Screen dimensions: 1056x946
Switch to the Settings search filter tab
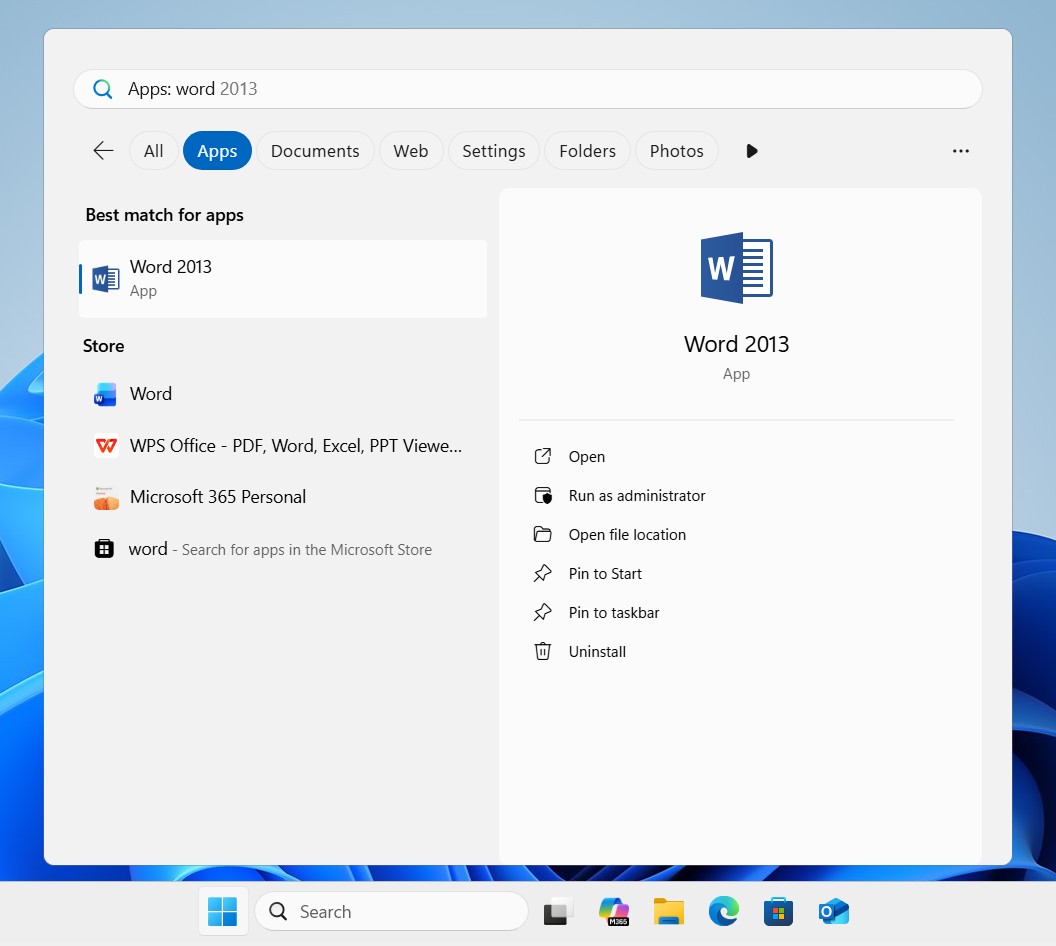click(x=493, y=151)
